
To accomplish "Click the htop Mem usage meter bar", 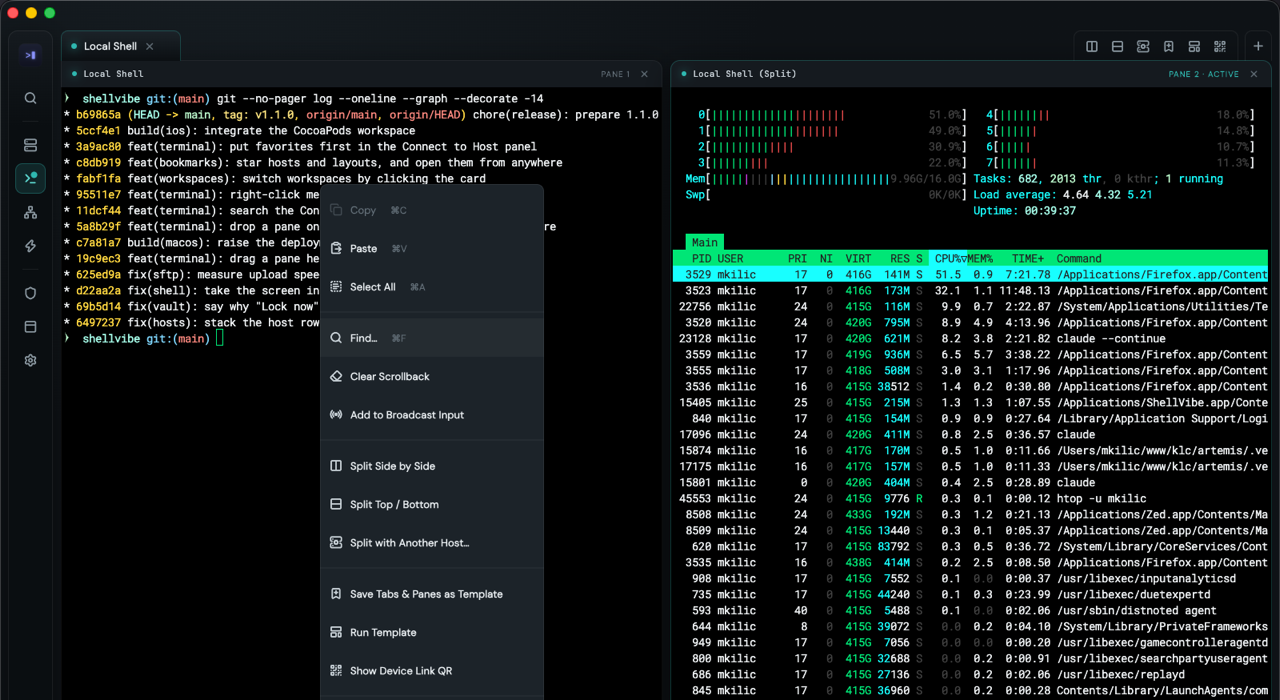I will (825, 179).
